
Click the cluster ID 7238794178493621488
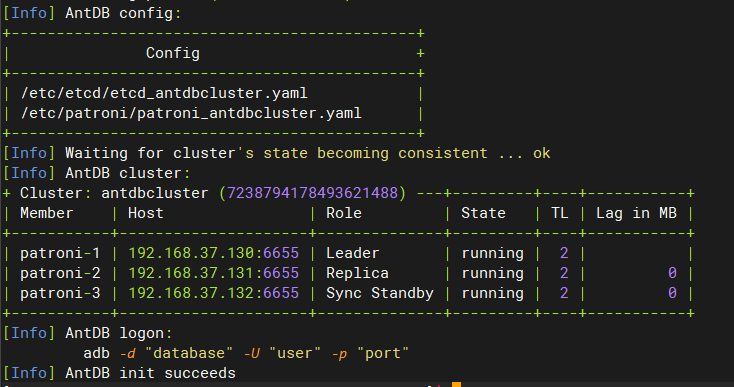(x=312, y=193)
